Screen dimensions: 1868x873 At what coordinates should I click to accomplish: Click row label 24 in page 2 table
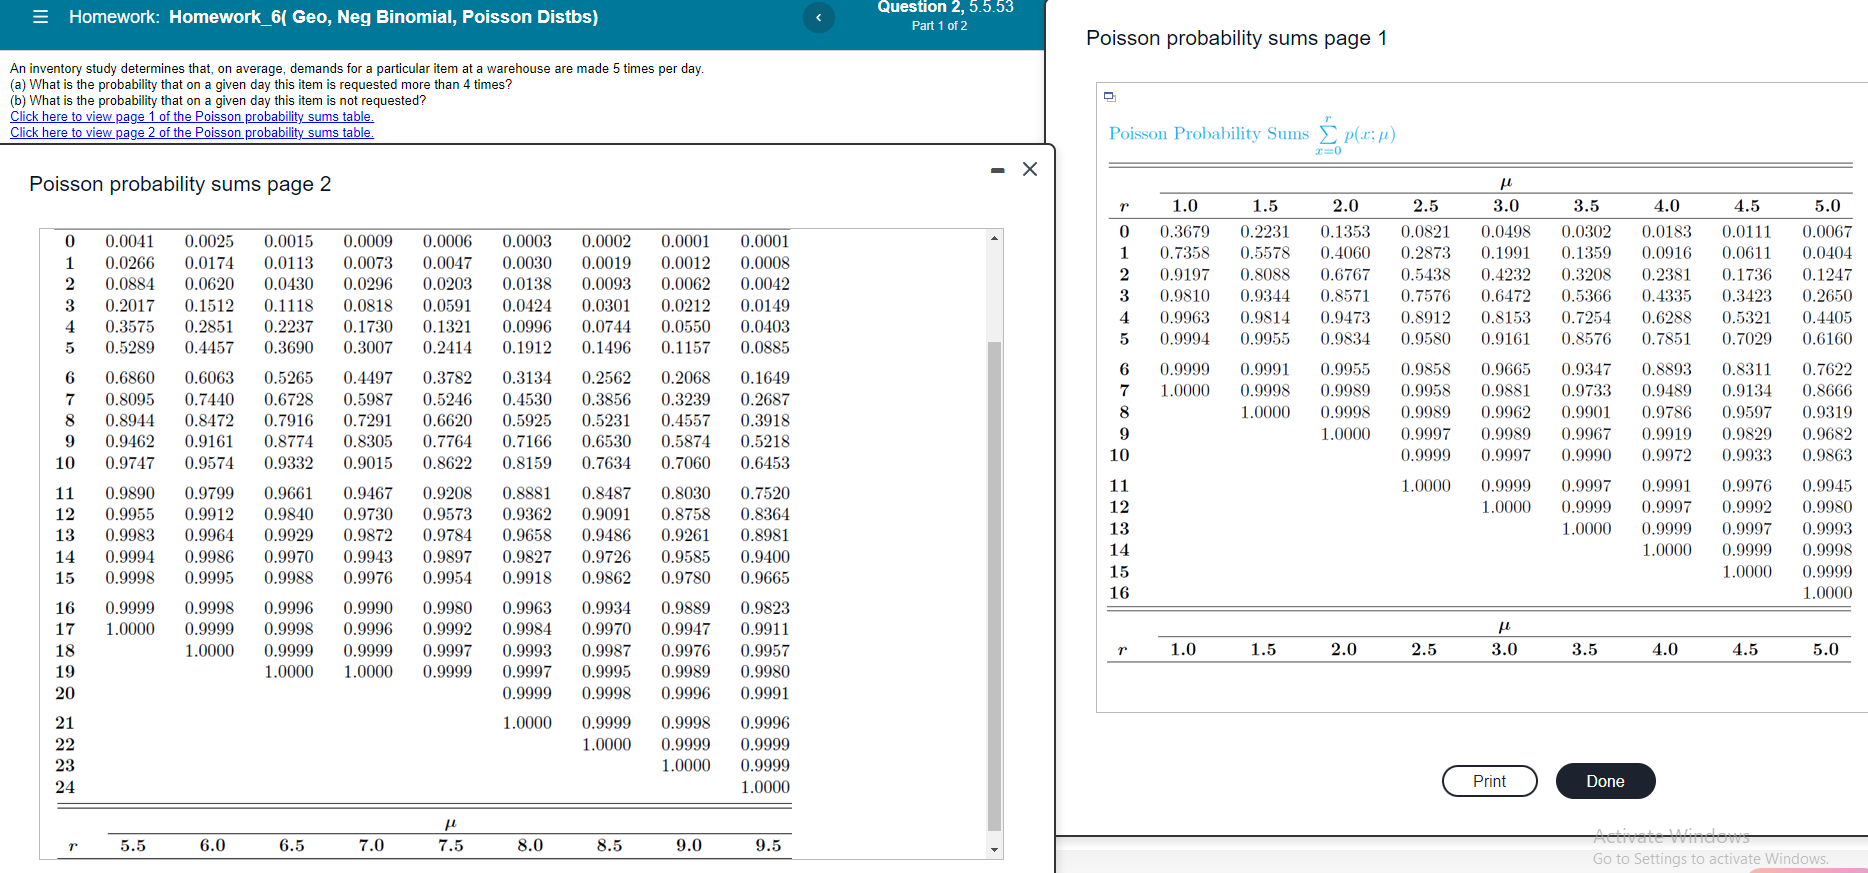coord(65,787)
